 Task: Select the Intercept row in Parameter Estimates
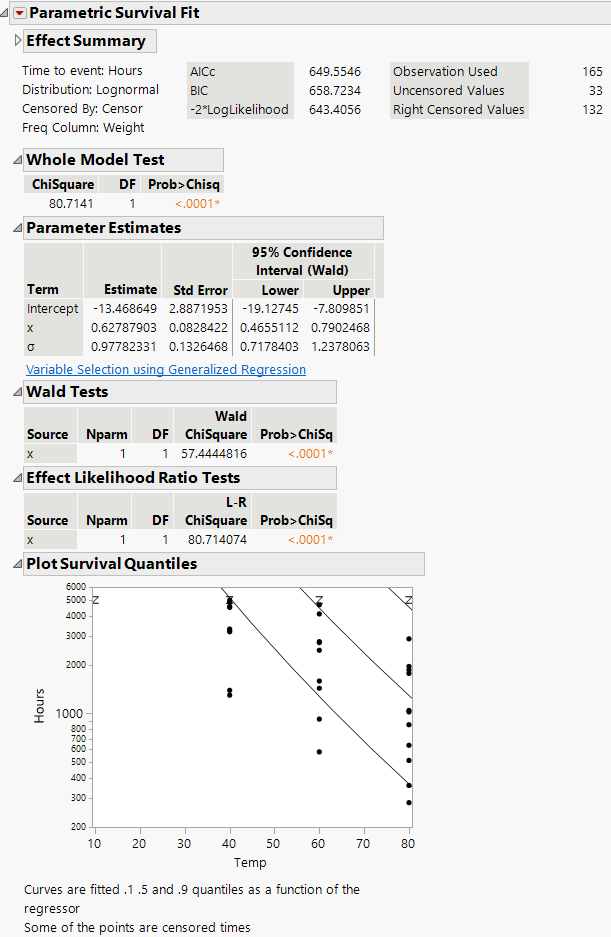[x=52, y=308]
